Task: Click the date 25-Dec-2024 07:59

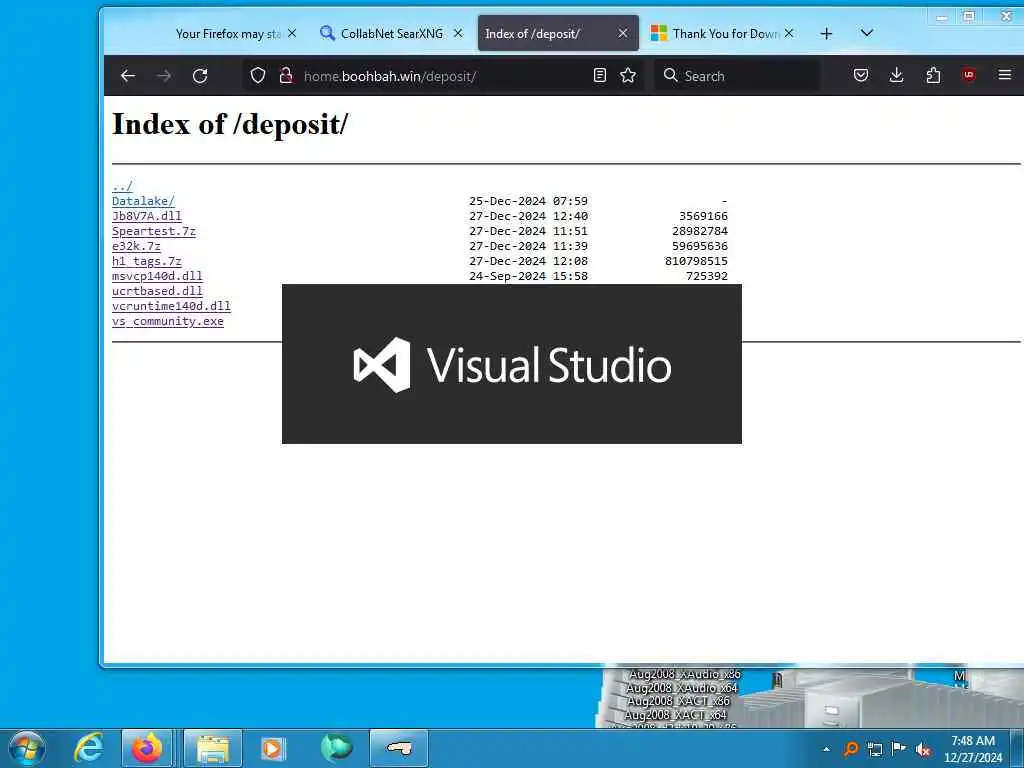Action: click(528, 201)
